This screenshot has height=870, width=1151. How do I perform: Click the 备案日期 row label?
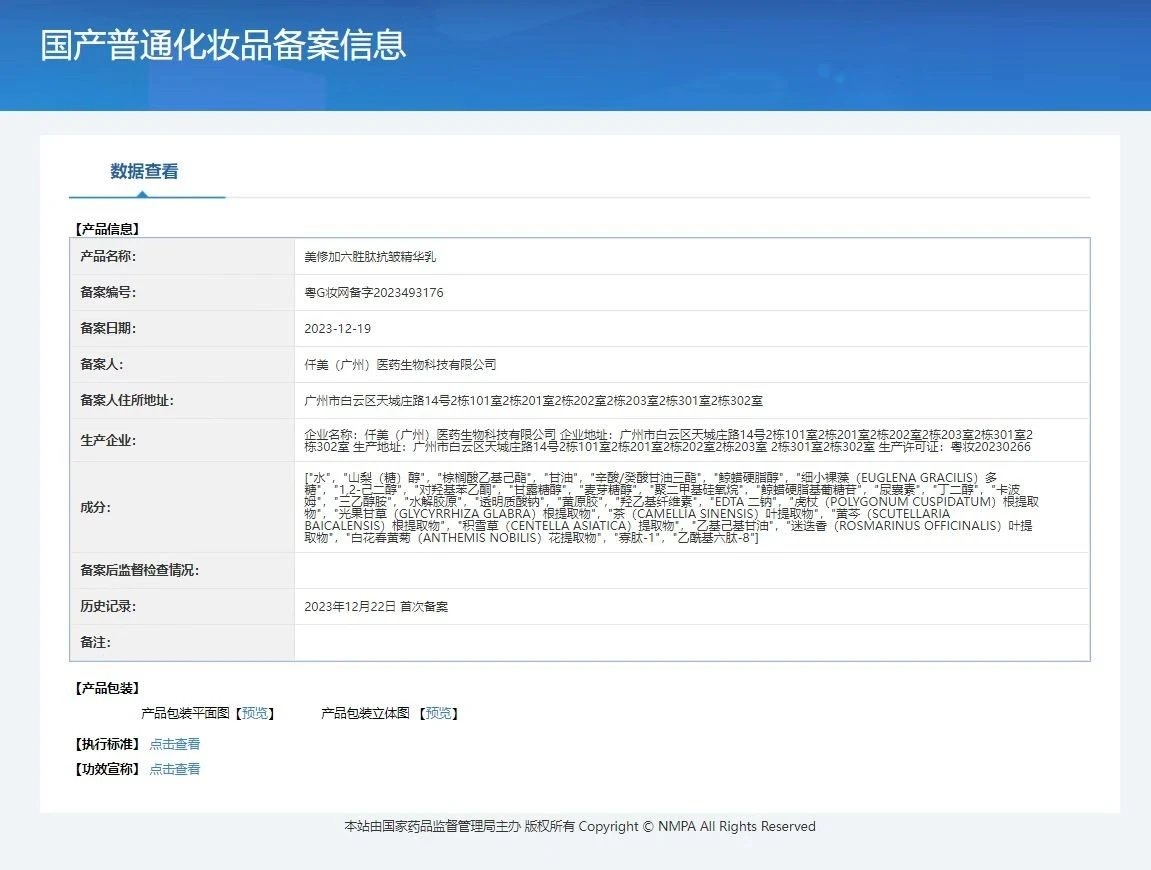click(108, 328)
